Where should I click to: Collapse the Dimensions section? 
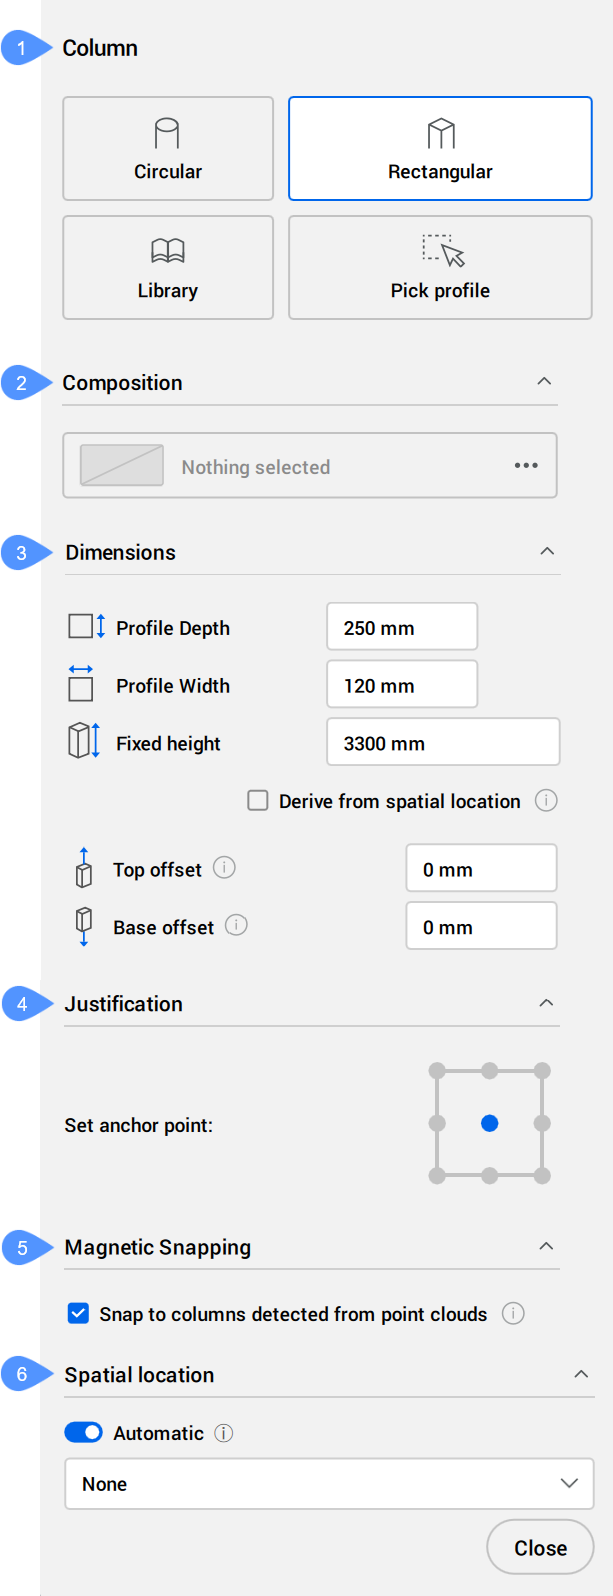tap(547, 552)
